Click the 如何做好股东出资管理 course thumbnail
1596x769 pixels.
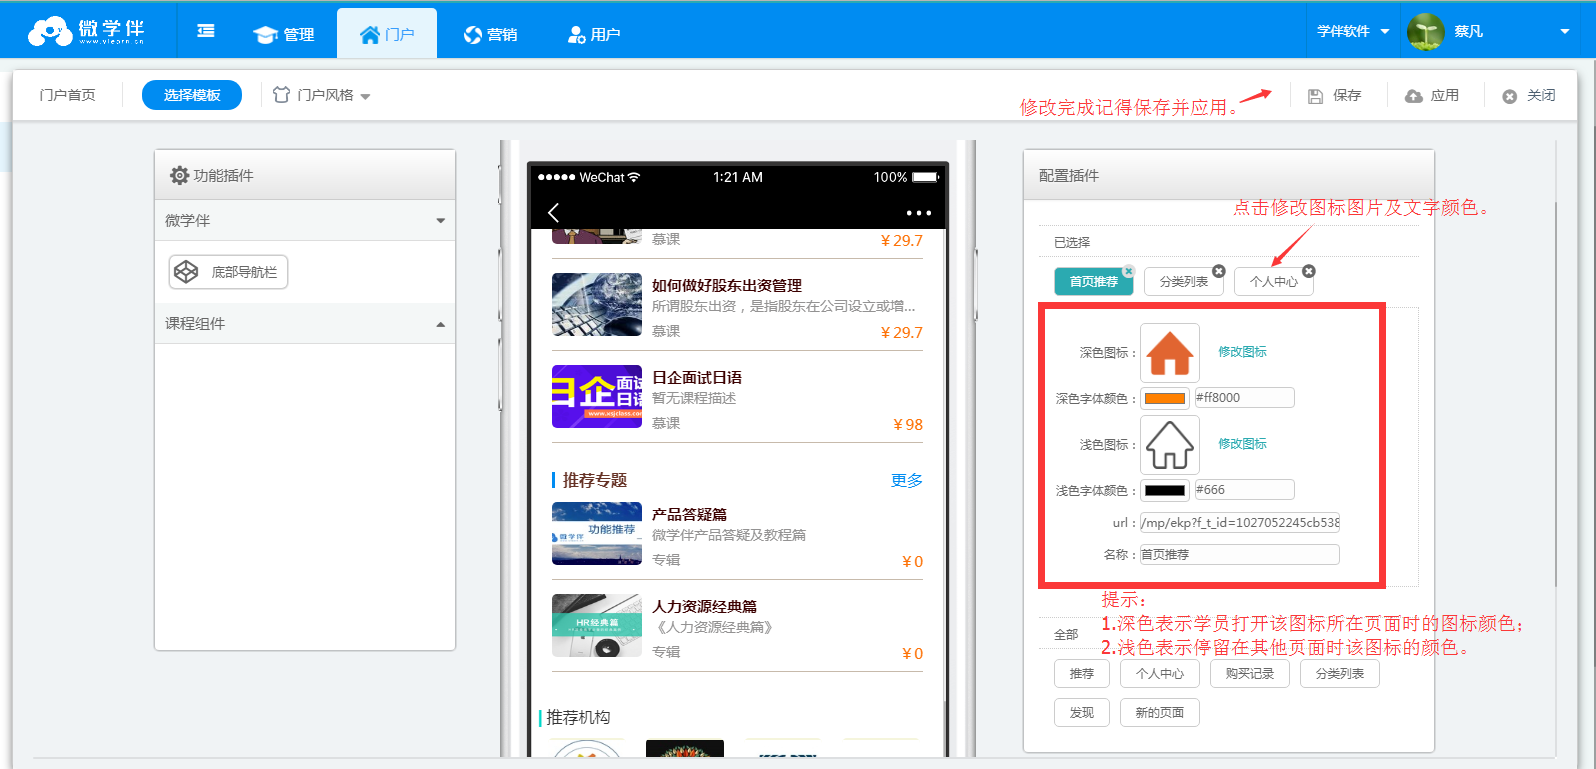click(597, 304)
